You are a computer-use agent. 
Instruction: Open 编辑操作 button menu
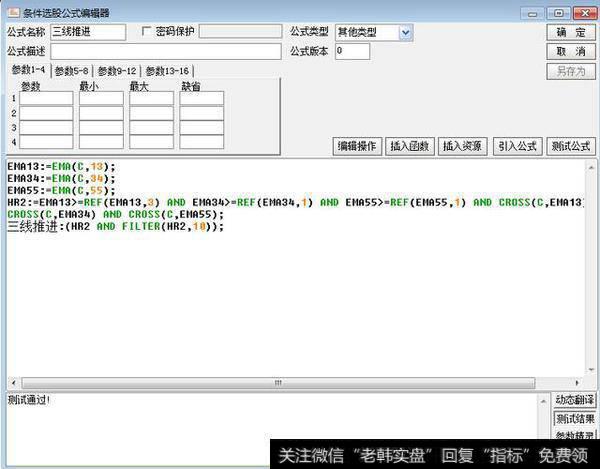click(357, 146)
